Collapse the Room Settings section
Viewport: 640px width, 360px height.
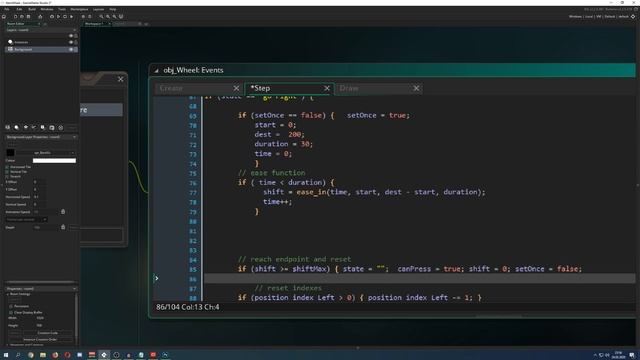pos(7,294)
